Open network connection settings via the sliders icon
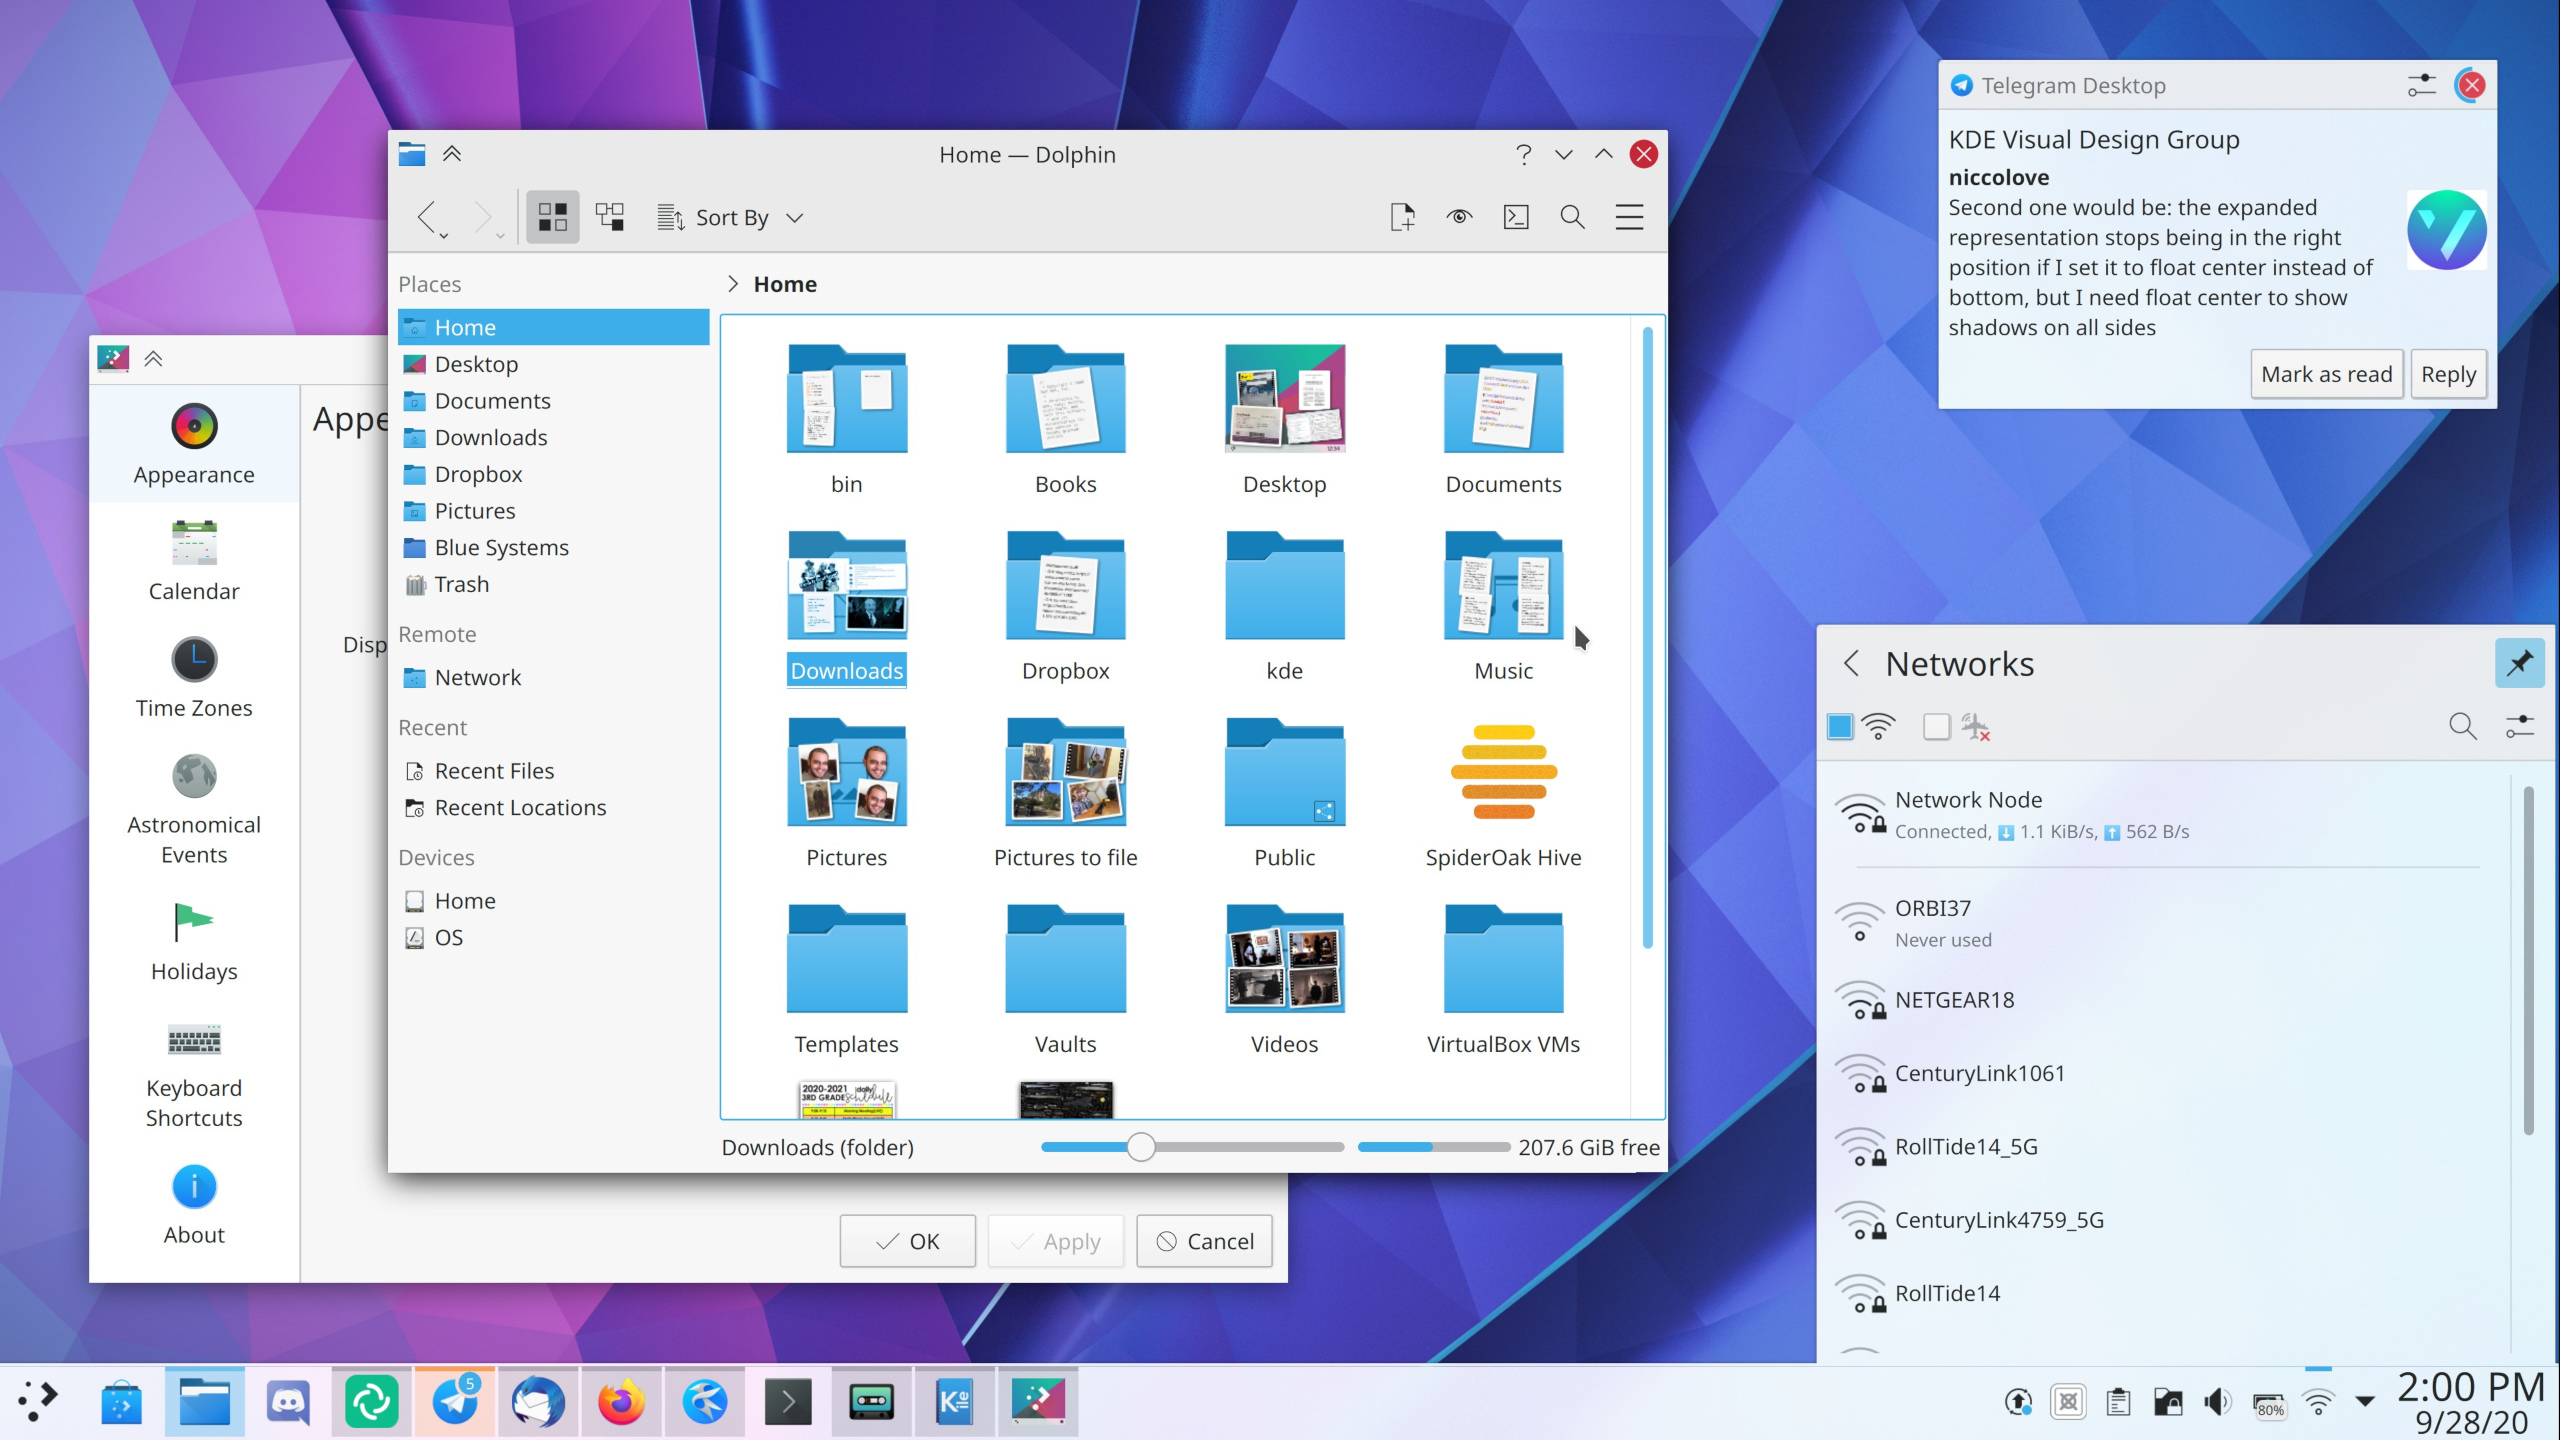This screenshot has width=2560, height=1440. (2519, 726)
